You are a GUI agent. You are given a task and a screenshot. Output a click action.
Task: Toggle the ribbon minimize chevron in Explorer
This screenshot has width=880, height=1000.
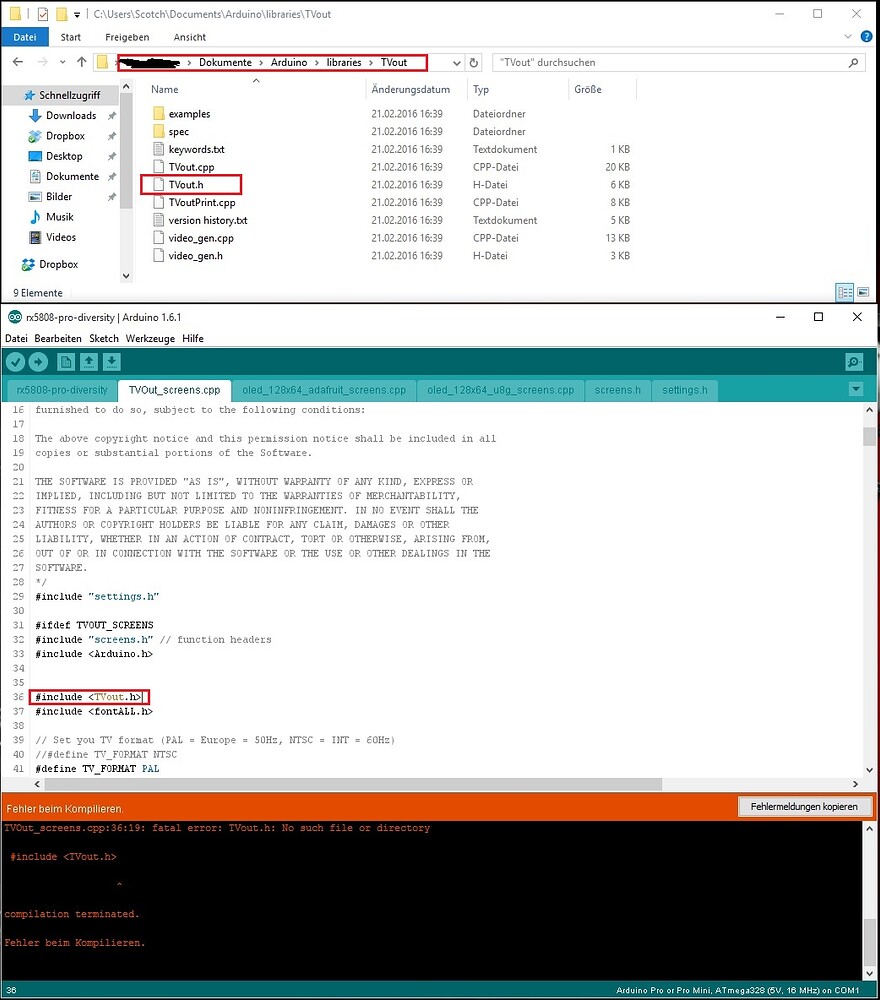[848, 36]
